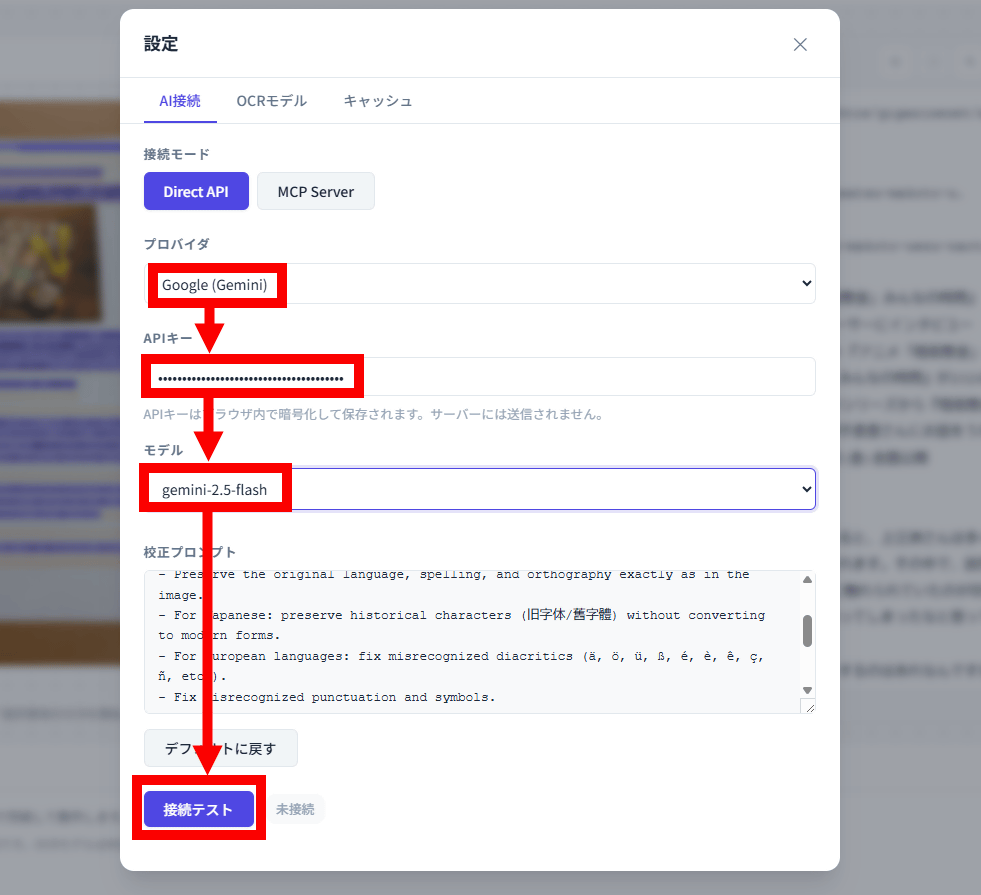Focus the APIキー password input field
This screenshot has width=981, height=895.
[479, 377]
